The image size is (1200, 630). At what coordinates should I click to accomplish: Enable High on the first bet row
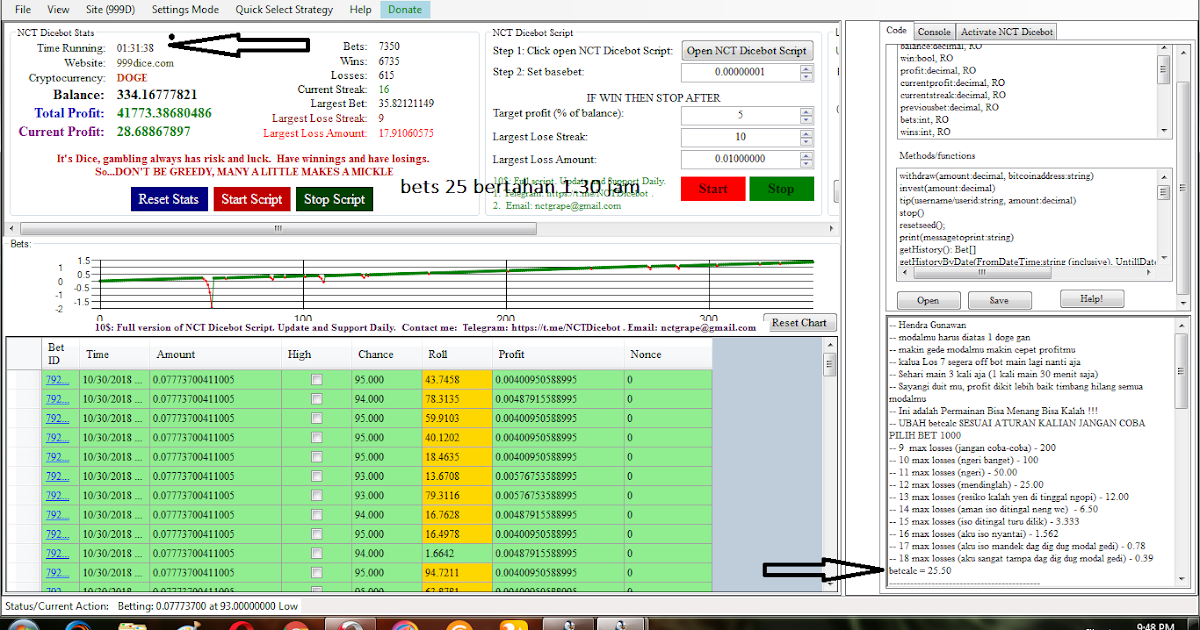315,377
